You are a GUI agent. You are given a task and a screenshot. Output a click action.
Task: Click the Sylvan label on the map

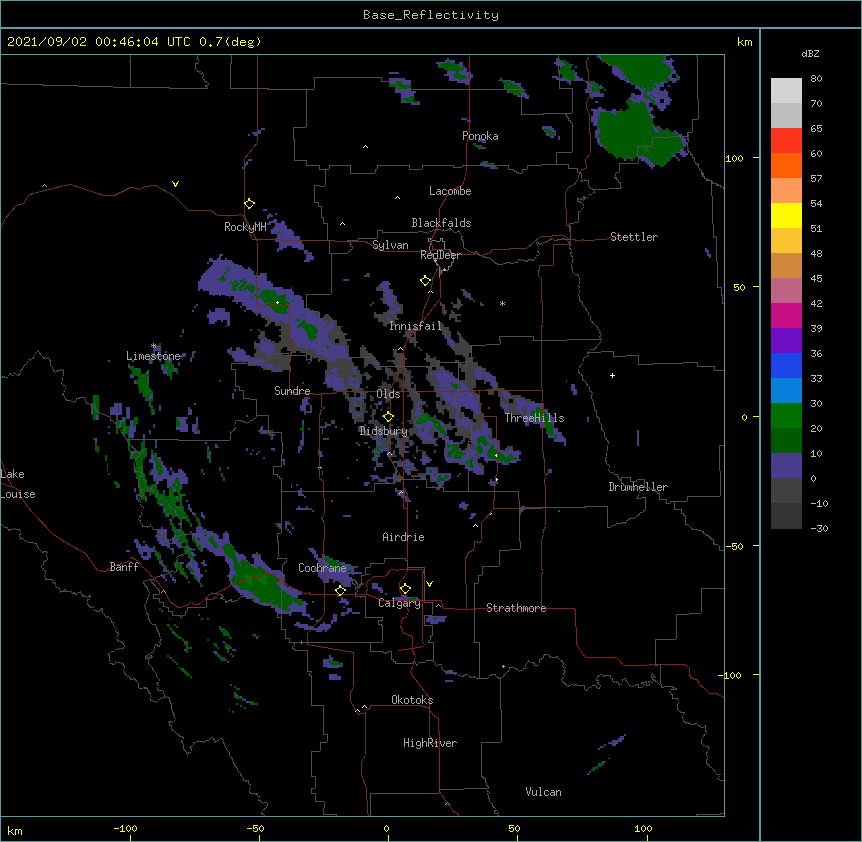click(390, 245)
